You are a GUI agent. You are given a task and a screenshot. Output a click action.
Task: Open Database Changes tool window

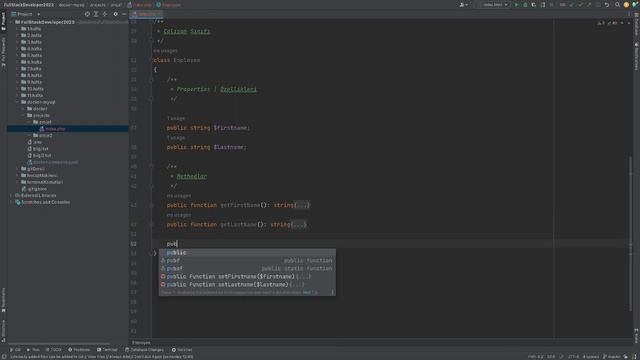point(144,350)
